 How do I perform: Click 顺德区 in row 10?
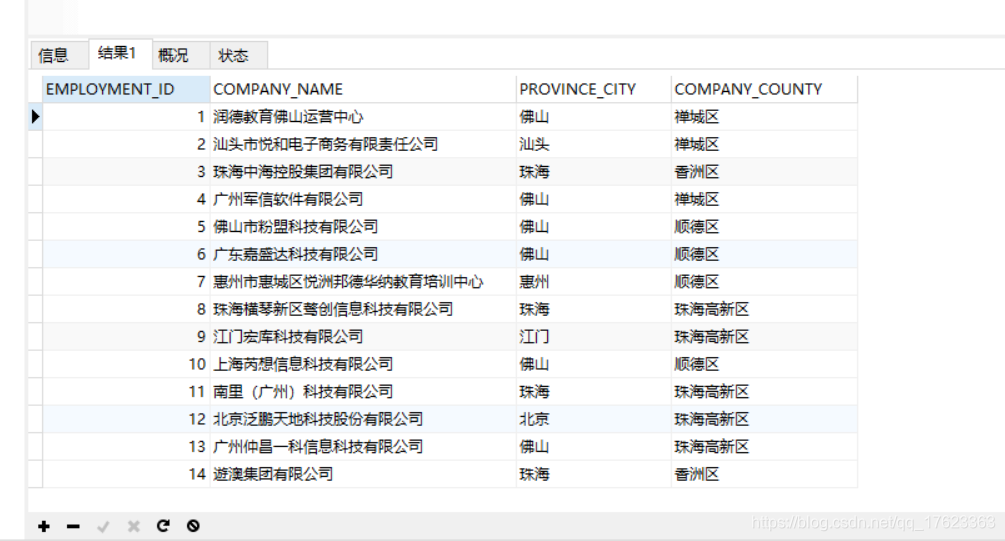pos(764,365)
